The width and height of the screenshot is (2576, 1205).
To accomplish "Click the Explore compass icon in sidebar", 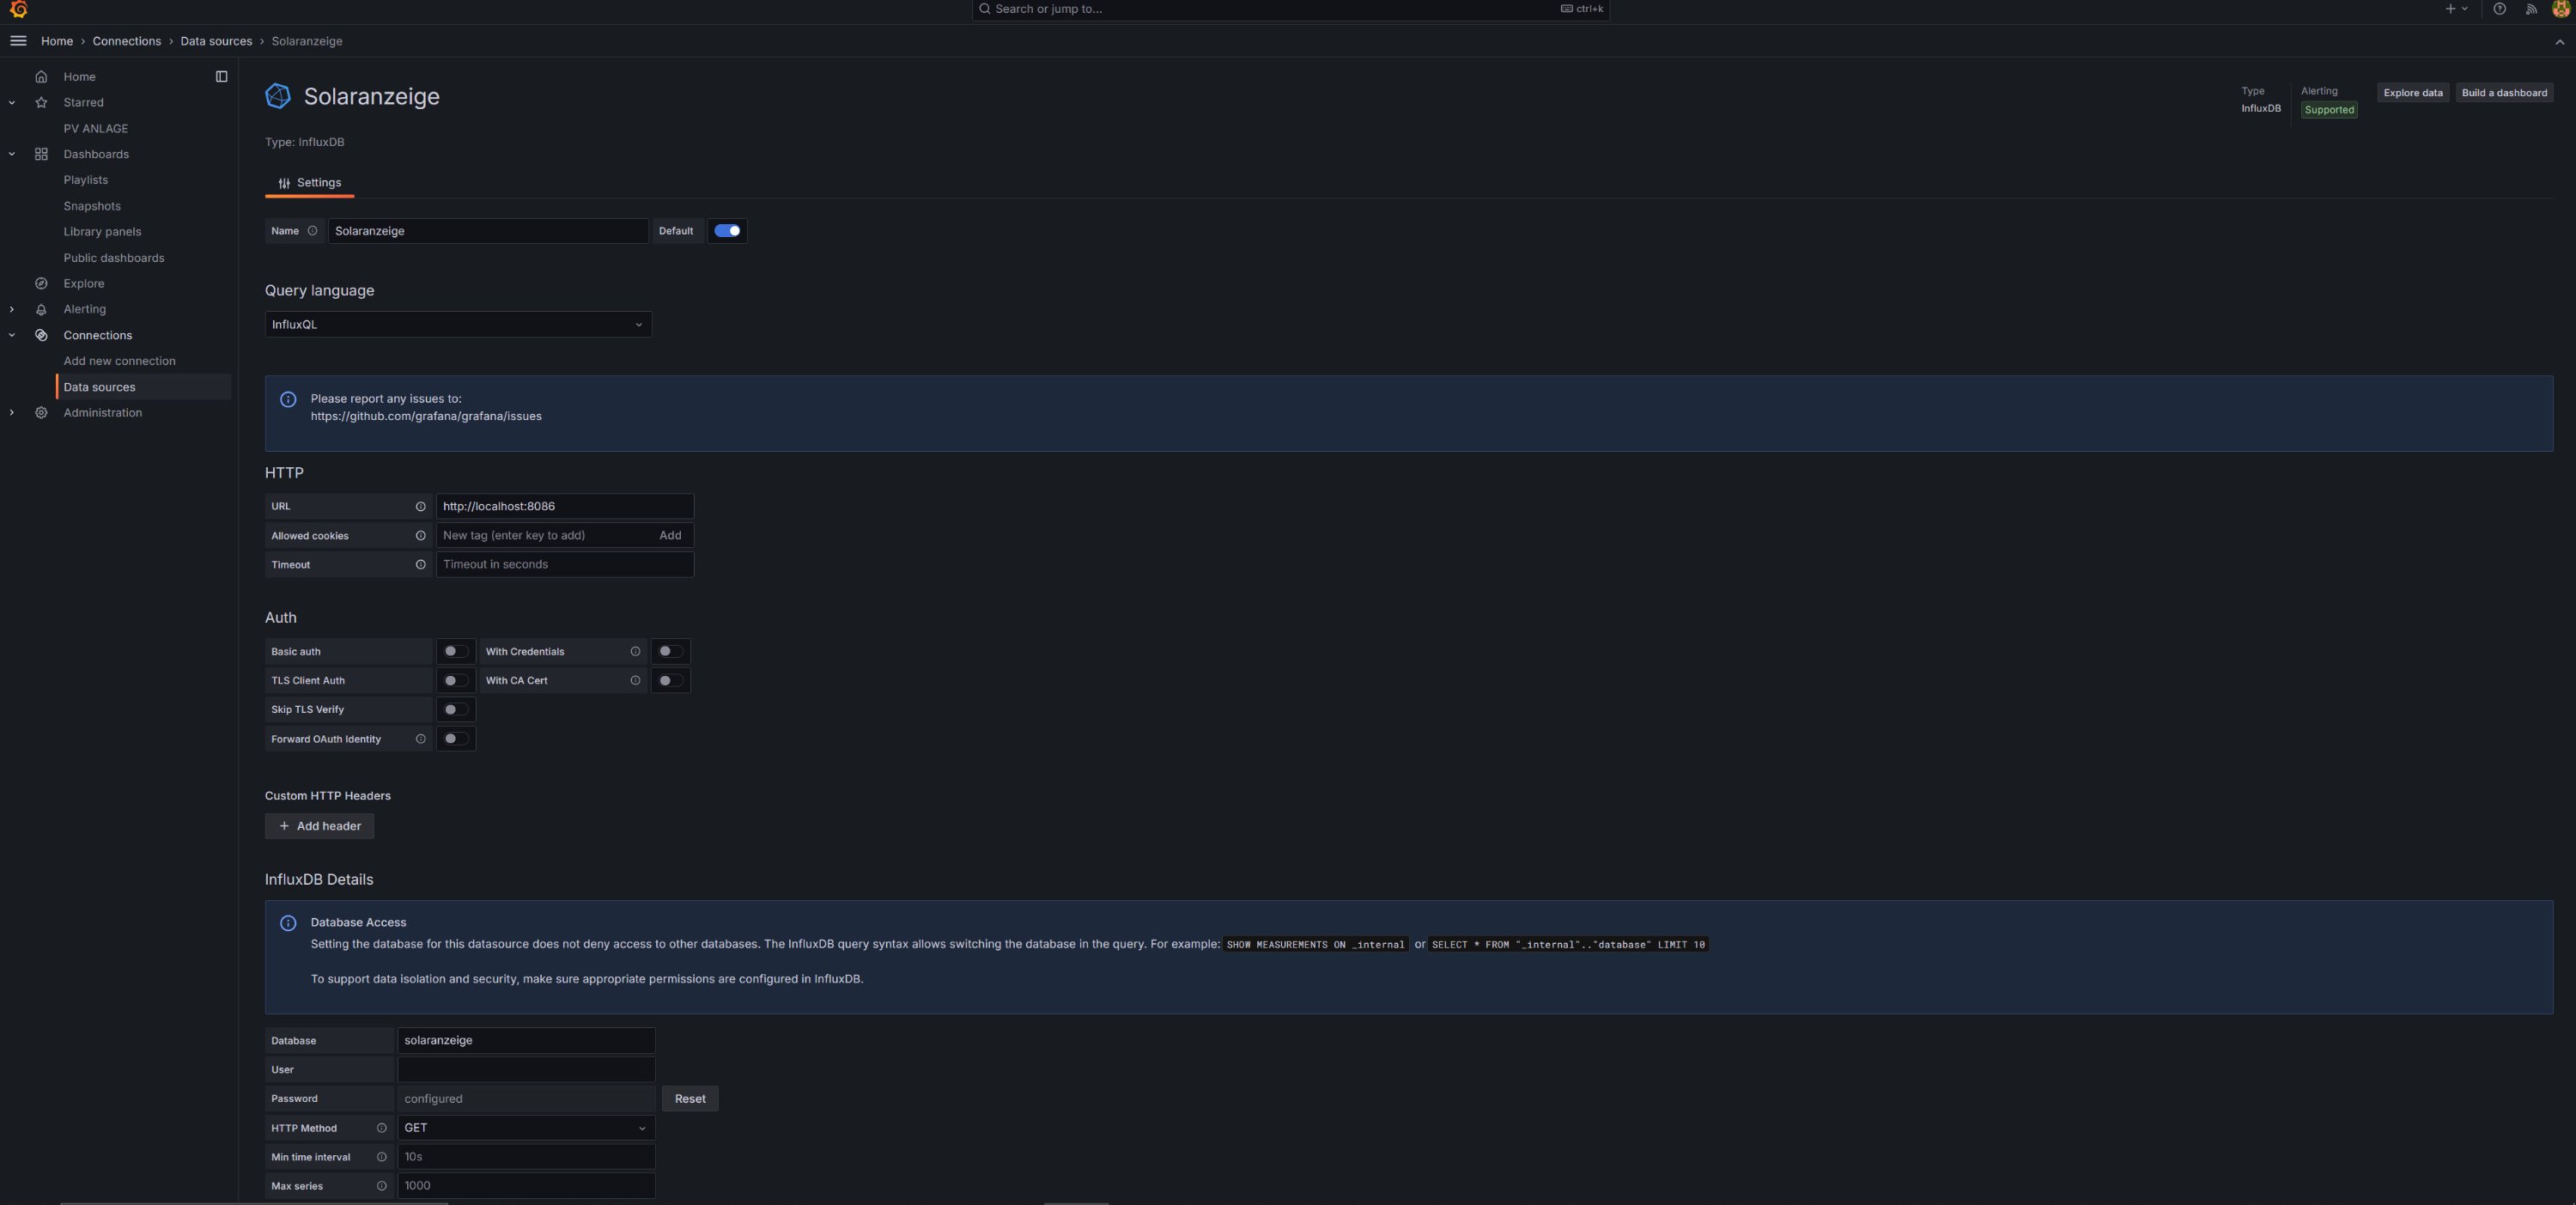I will click(41, 284).
